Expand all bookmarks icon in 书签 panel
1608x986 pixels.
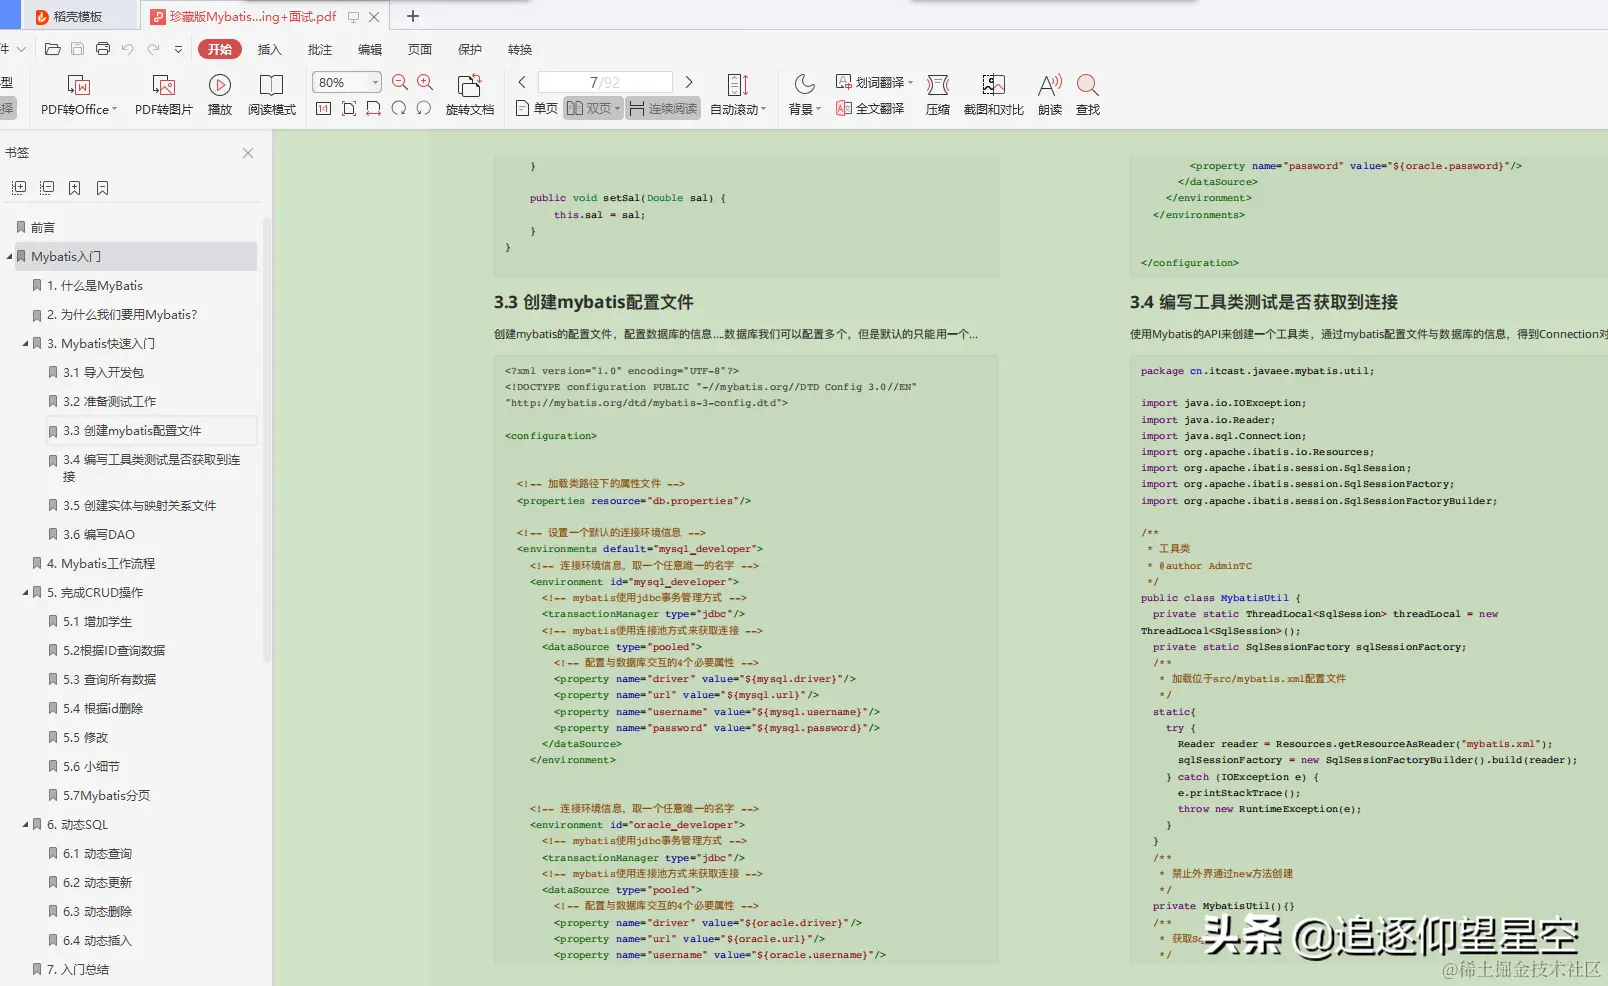point(19,188)
